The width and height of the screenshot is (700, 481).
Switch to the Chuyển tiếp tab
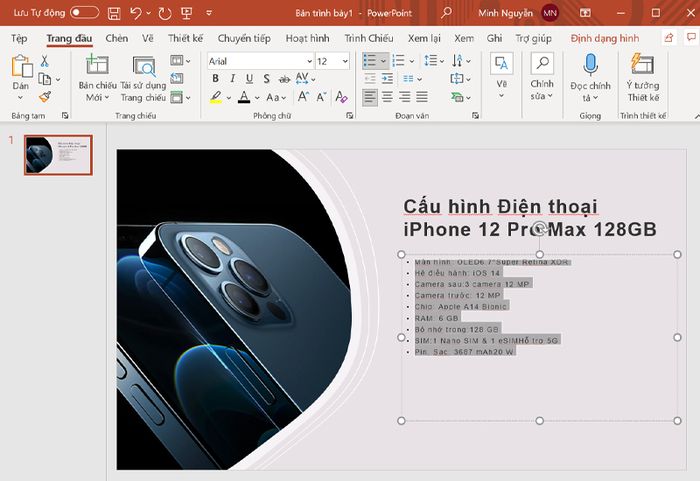(x=244, y=38)
